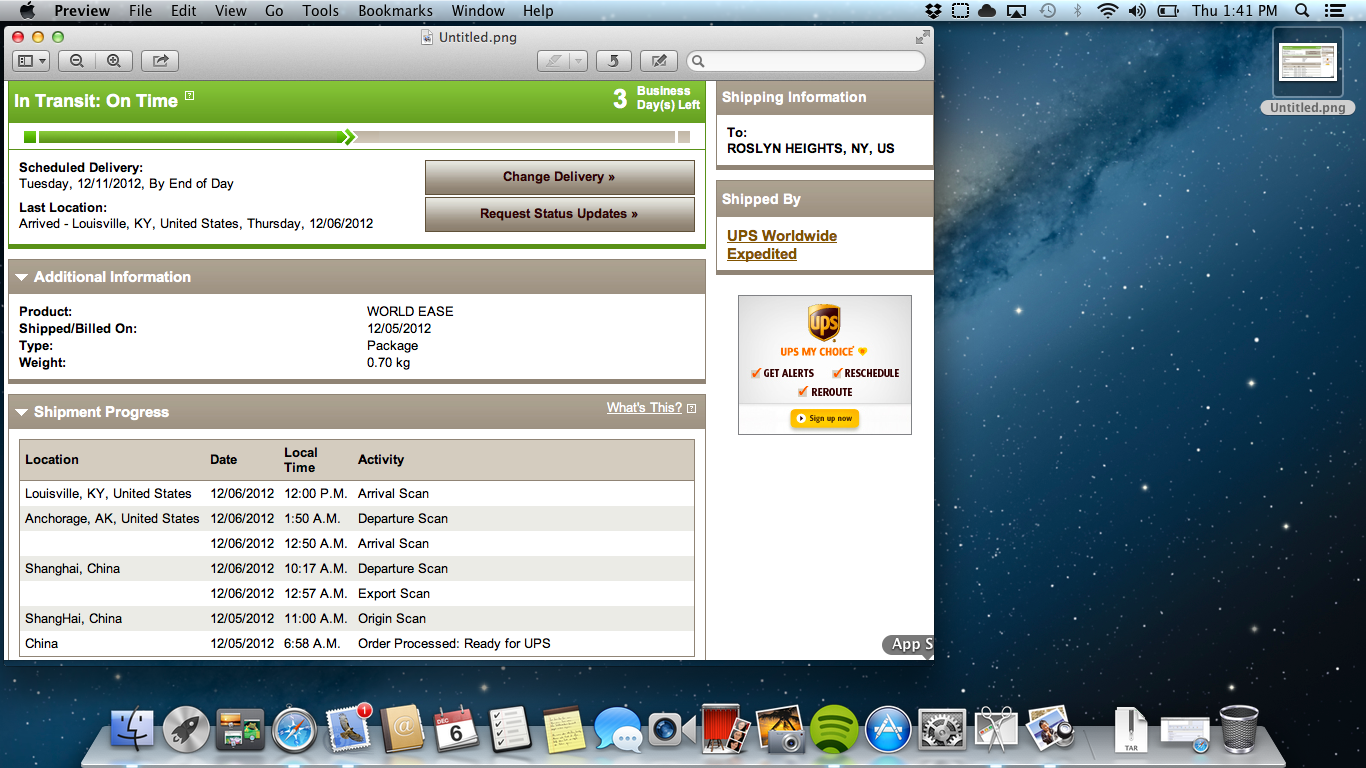The height and width of the screenshot is (768, 1366).
Task: Click the green shipment progress bar
Action: [190, 137]
